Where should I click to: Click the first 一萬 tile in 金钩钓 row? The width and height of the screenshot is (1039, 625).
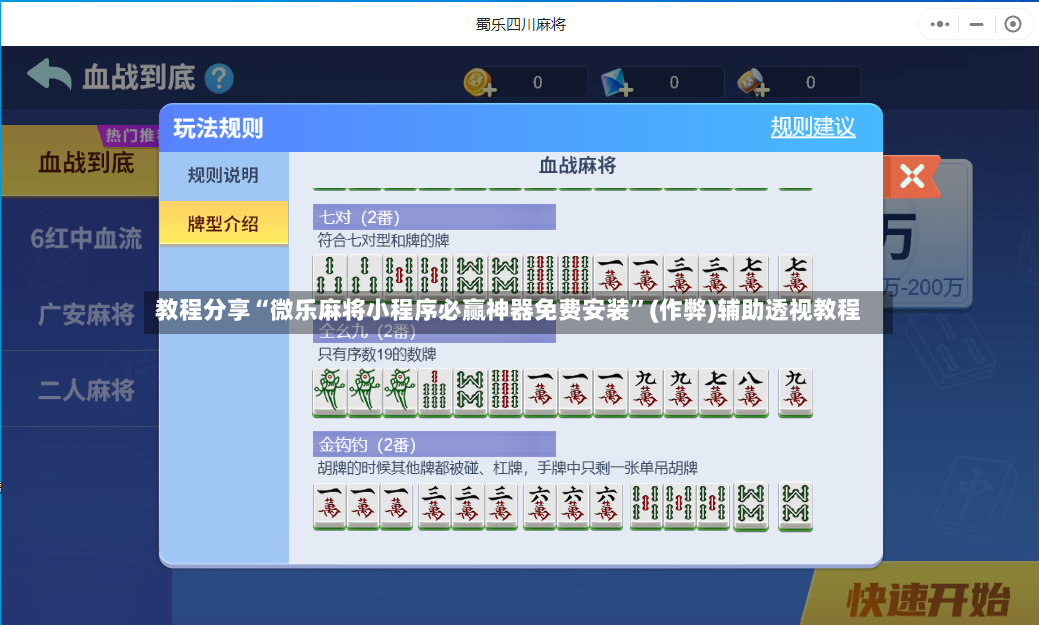click(329, 506)
